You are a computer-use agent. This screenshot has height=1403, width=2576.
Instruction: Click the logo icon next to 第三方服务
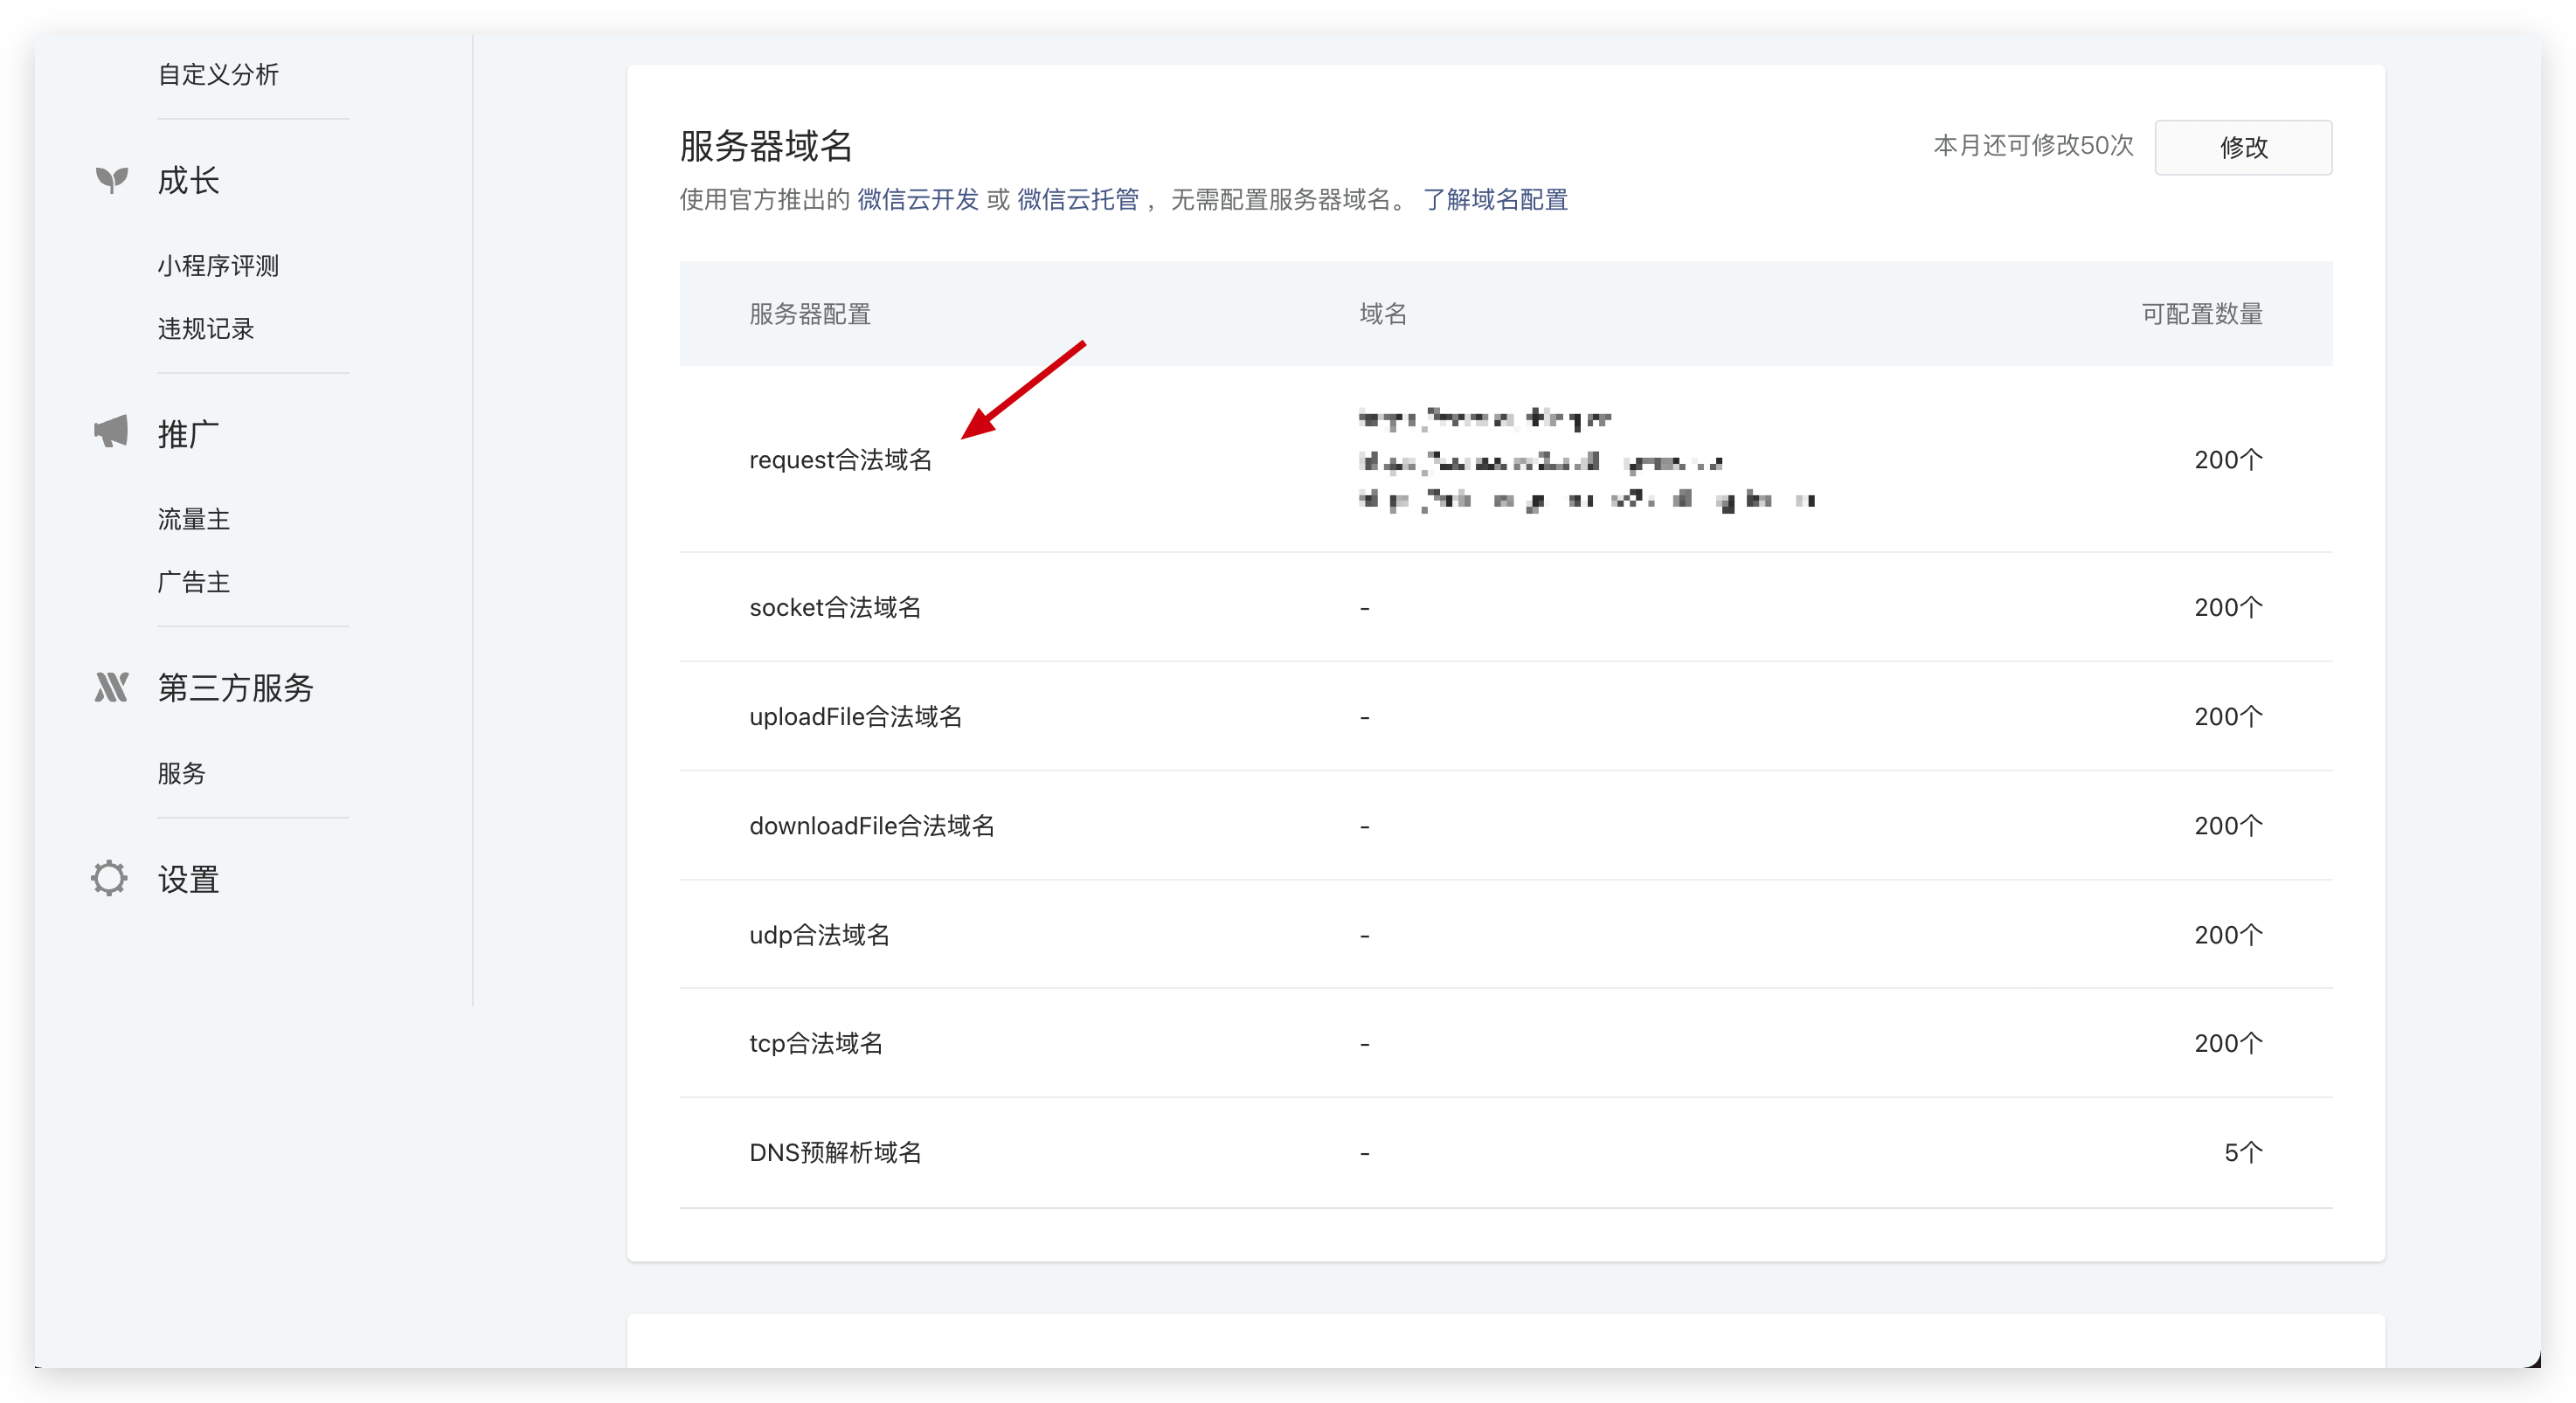pyautogui.click(x=110, y=686)
